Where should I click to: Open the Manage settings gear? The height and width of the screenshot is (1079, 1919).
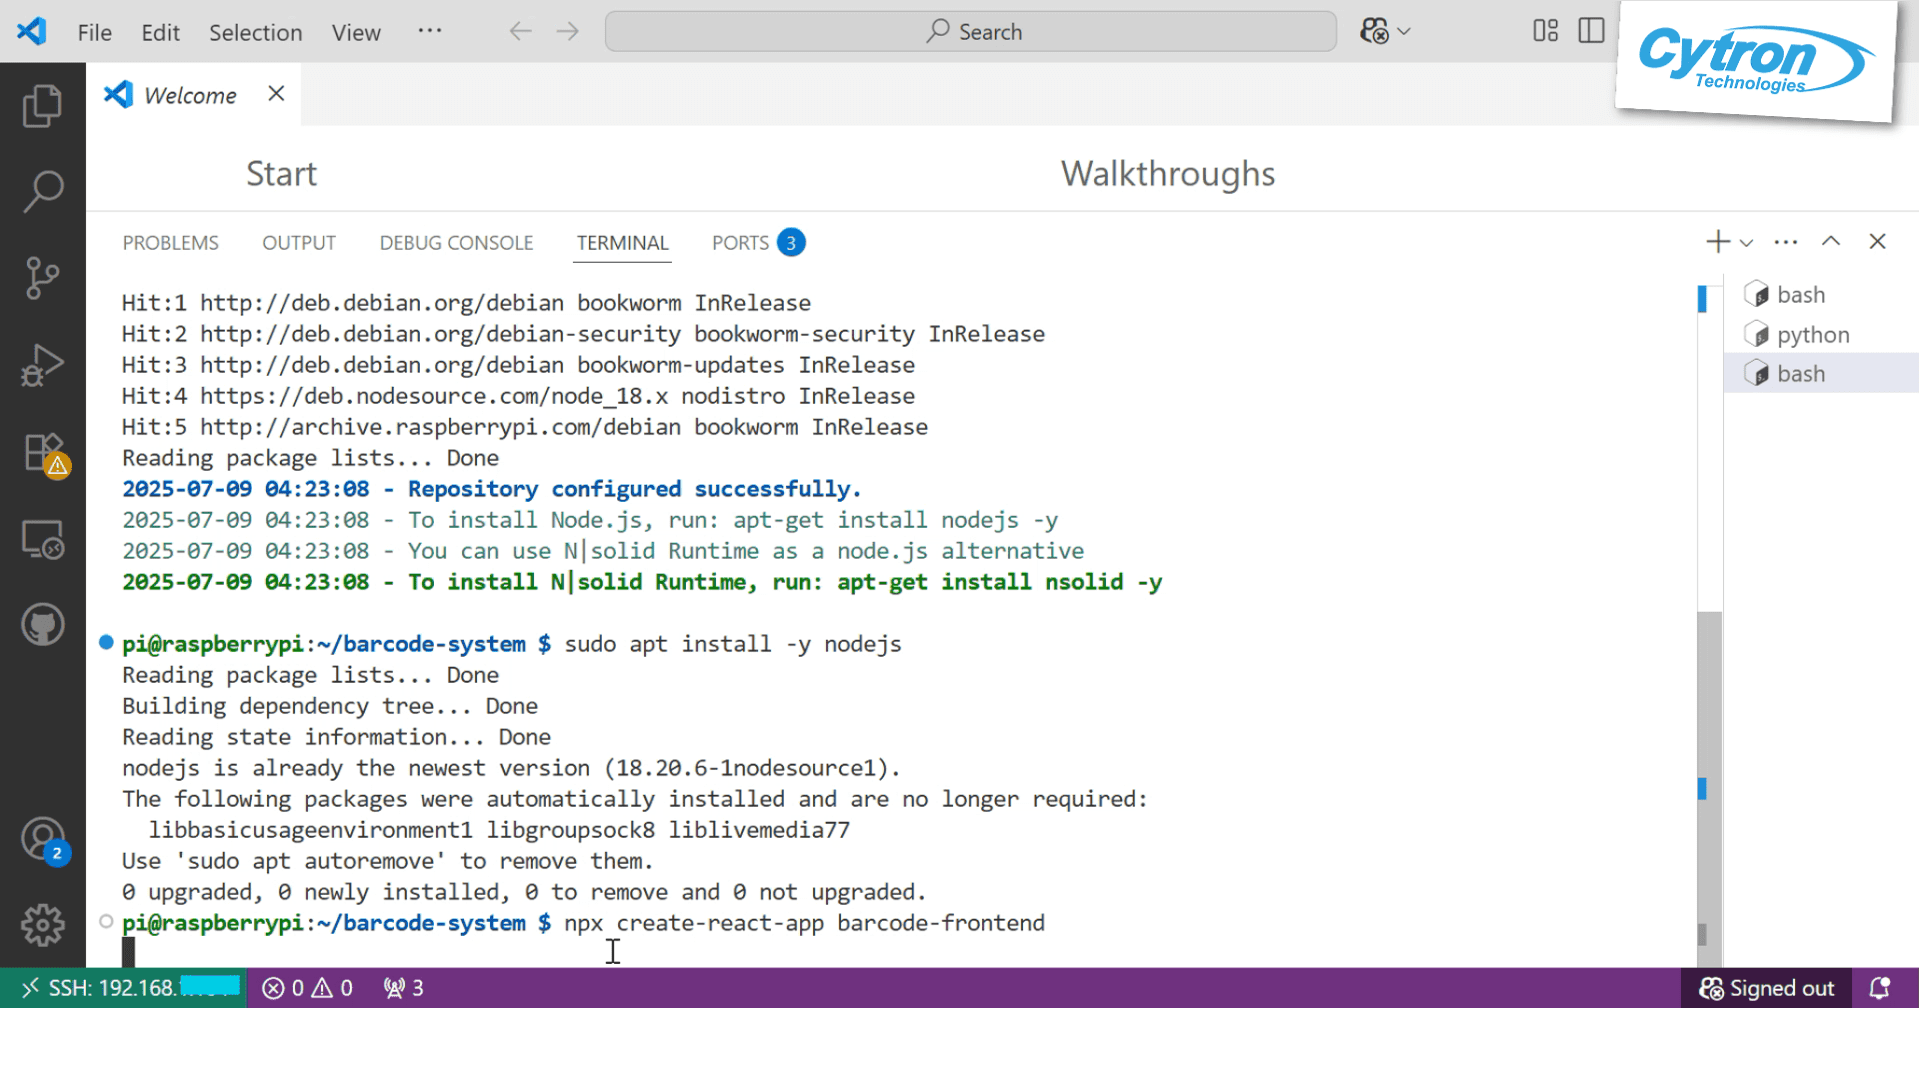point(42,925)
